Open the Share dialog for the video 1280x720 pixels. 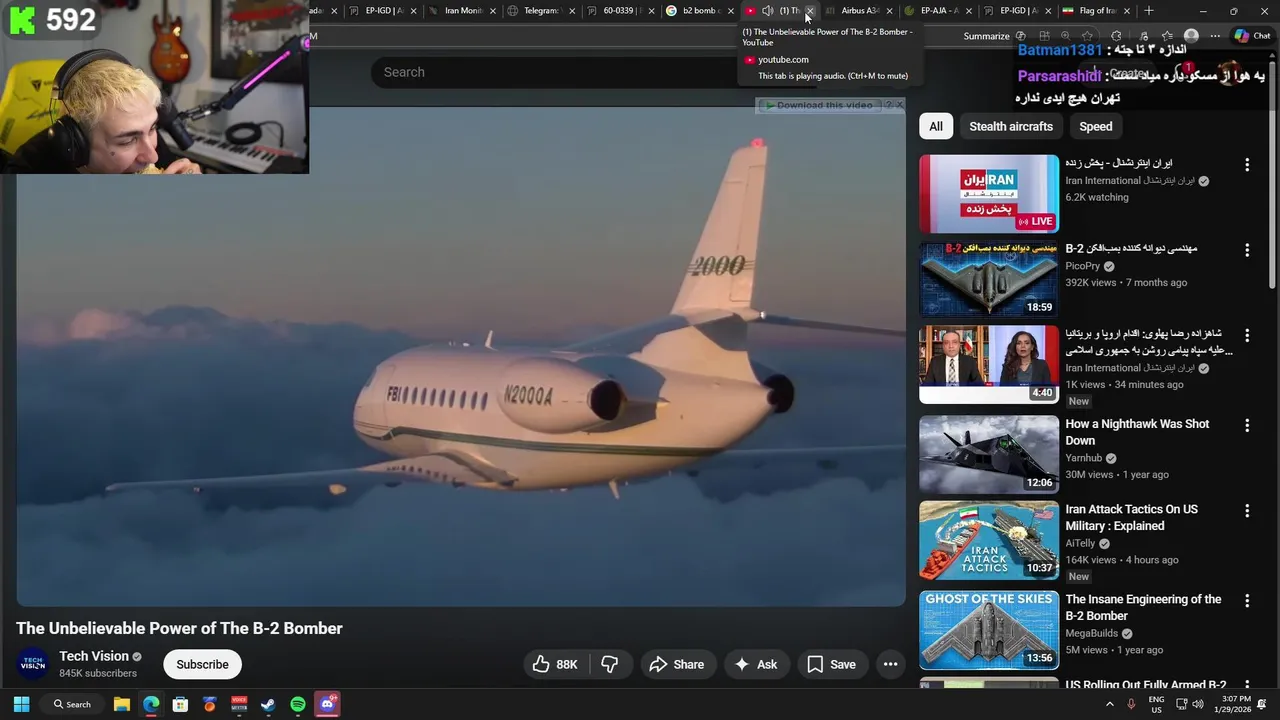click(x=677, y=664)
